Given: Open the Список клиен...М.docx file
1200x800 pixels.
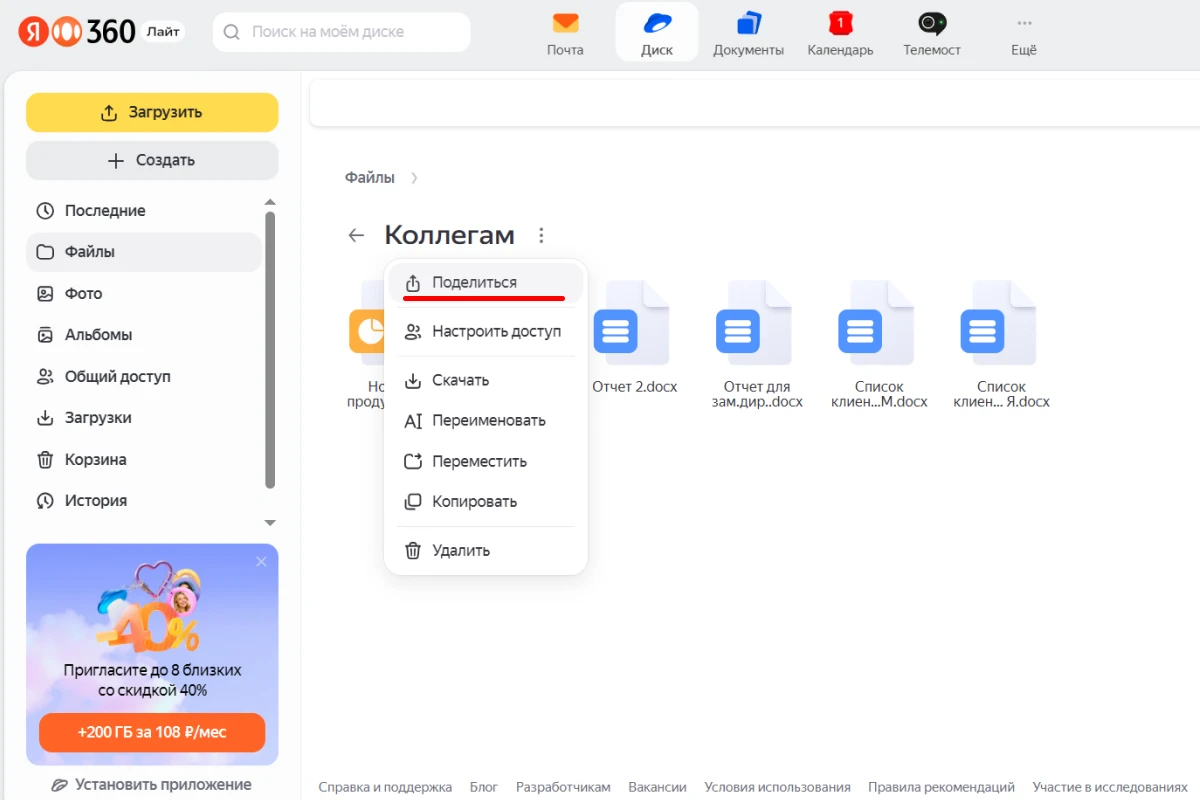Looking at the screenshot, I should pyautogui.click(x=879, y=344).
